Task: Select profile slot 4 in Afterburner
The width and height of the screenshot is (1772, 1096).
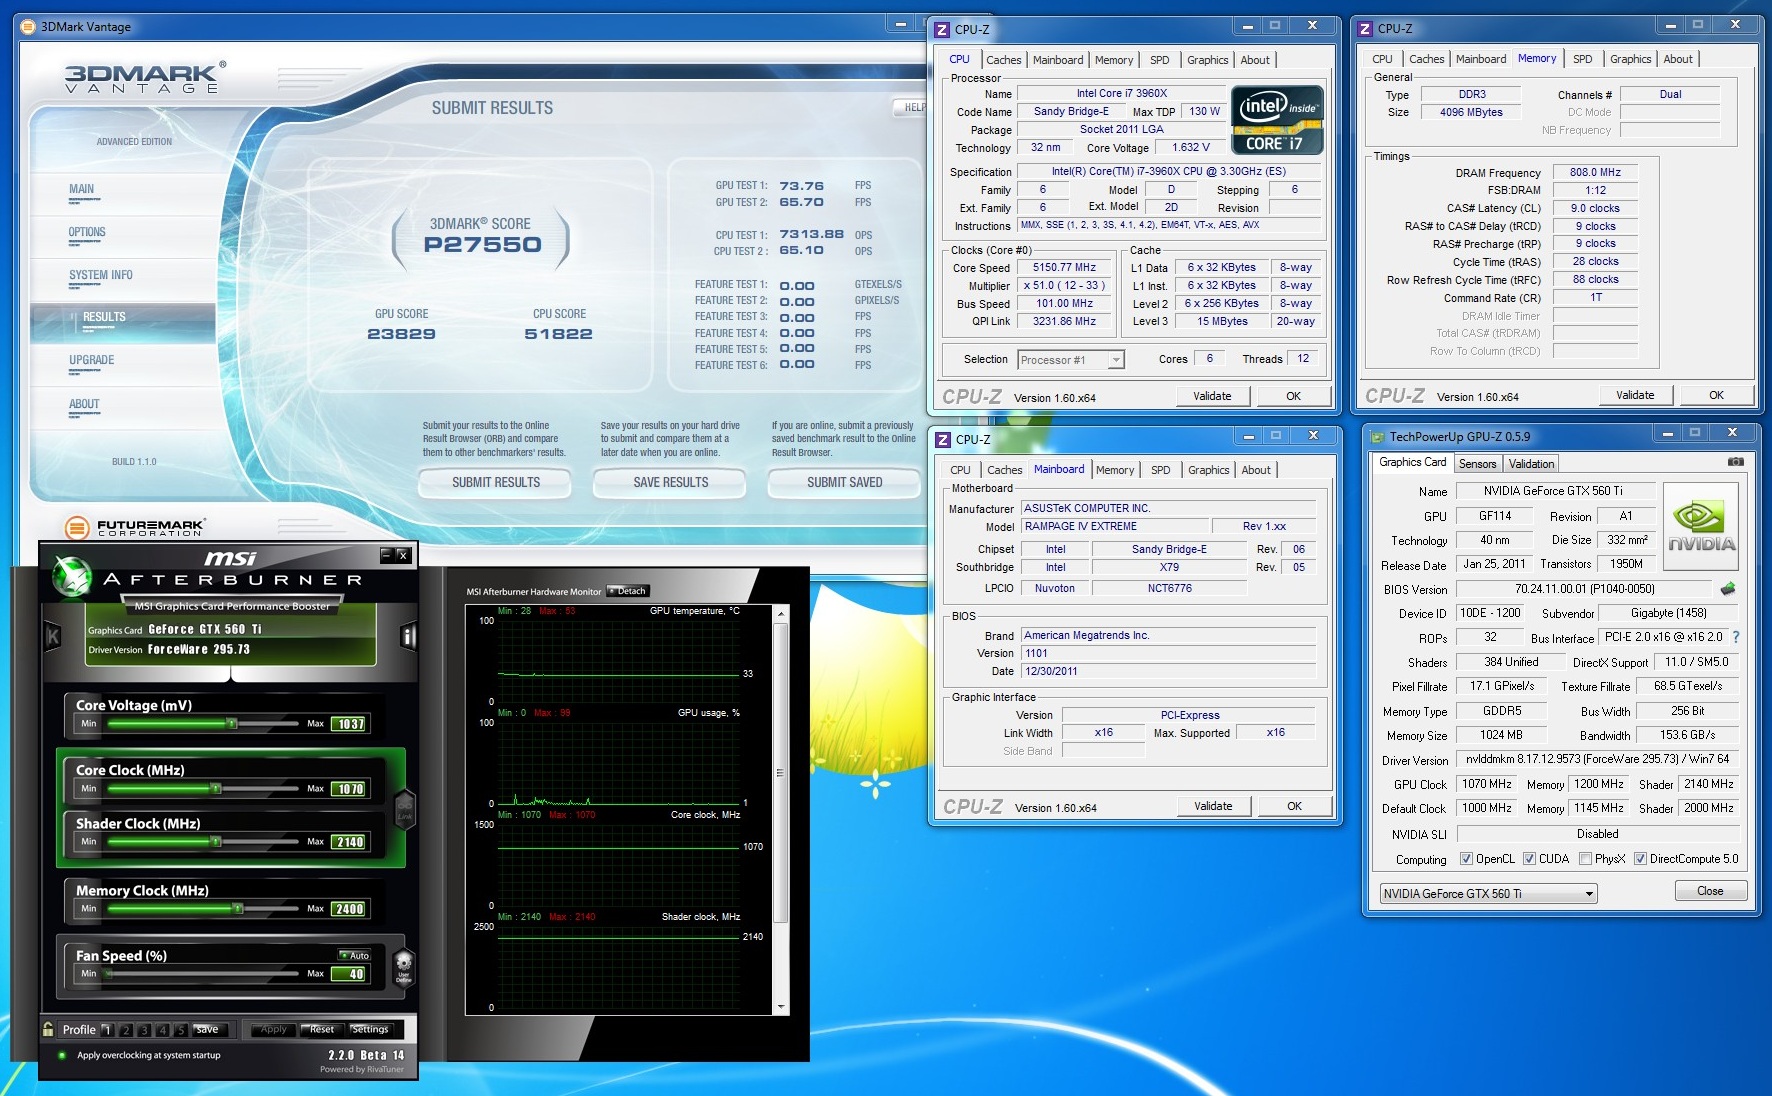Action: 162,1029
